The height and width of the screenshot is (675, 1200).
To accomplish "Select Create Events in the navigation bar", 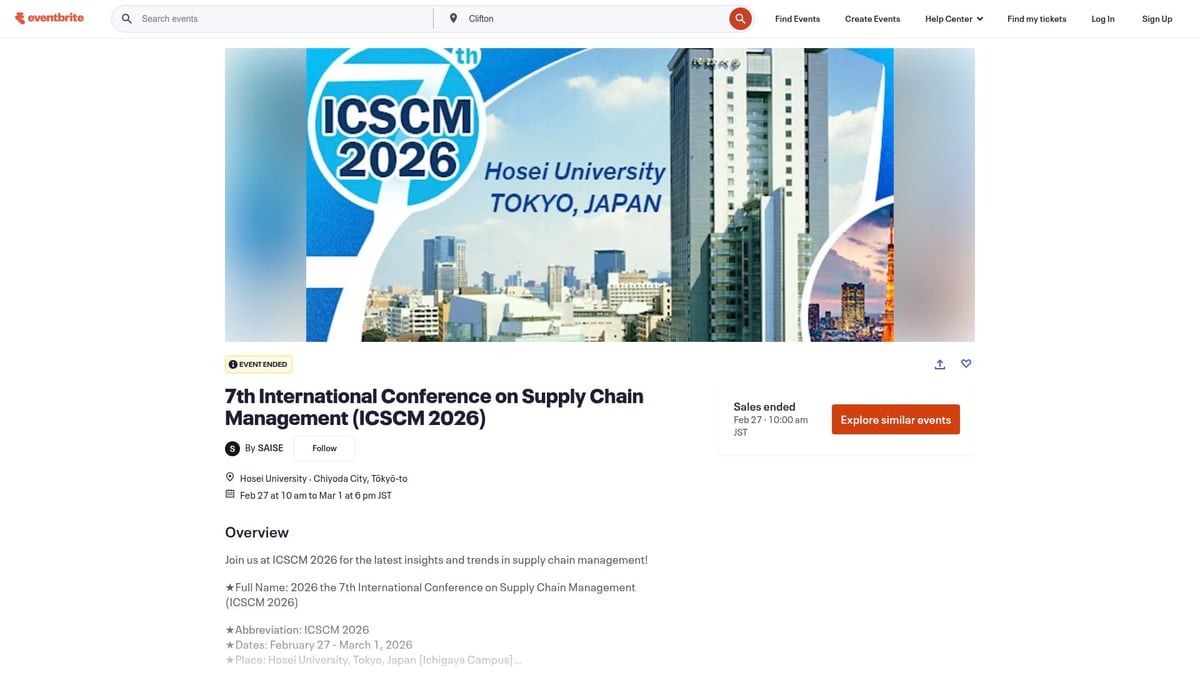I will tap(871, 17).
